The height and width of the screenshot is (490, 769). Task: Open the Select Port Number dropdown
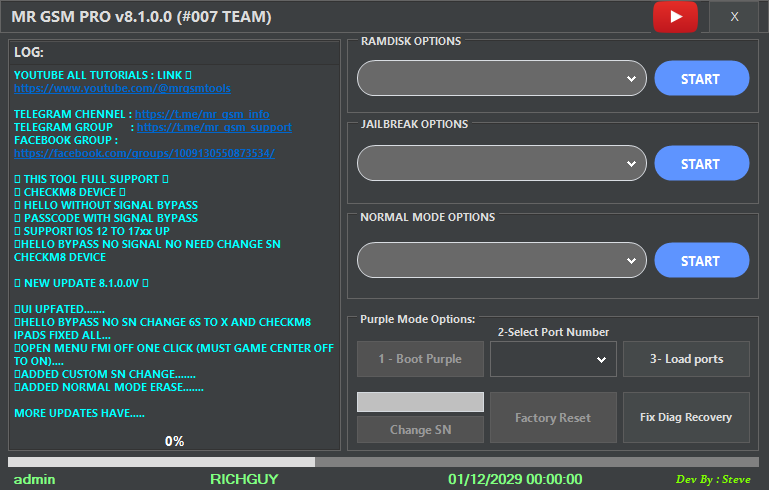tap(553, 359)
